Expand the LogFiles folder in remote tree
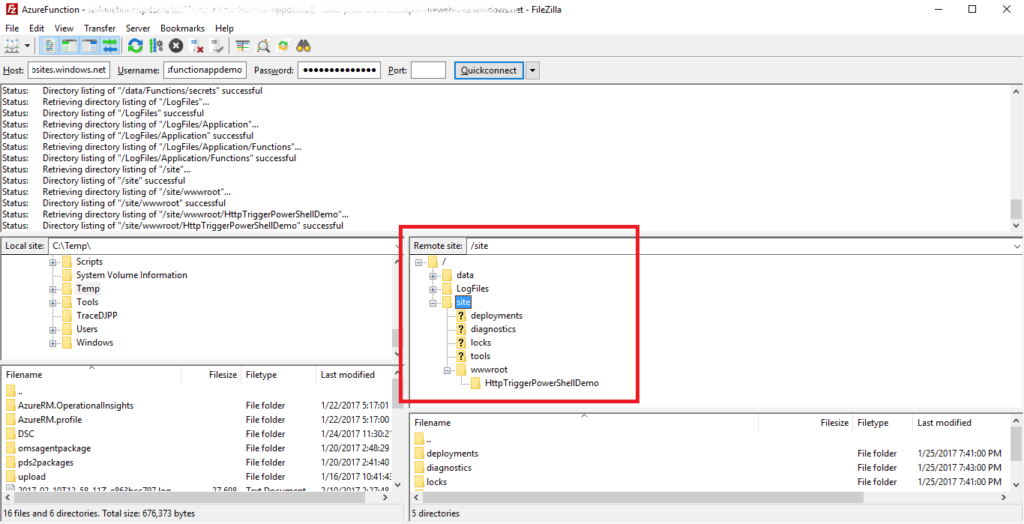This screenshot has height=524, width=1024. [433, 289]
